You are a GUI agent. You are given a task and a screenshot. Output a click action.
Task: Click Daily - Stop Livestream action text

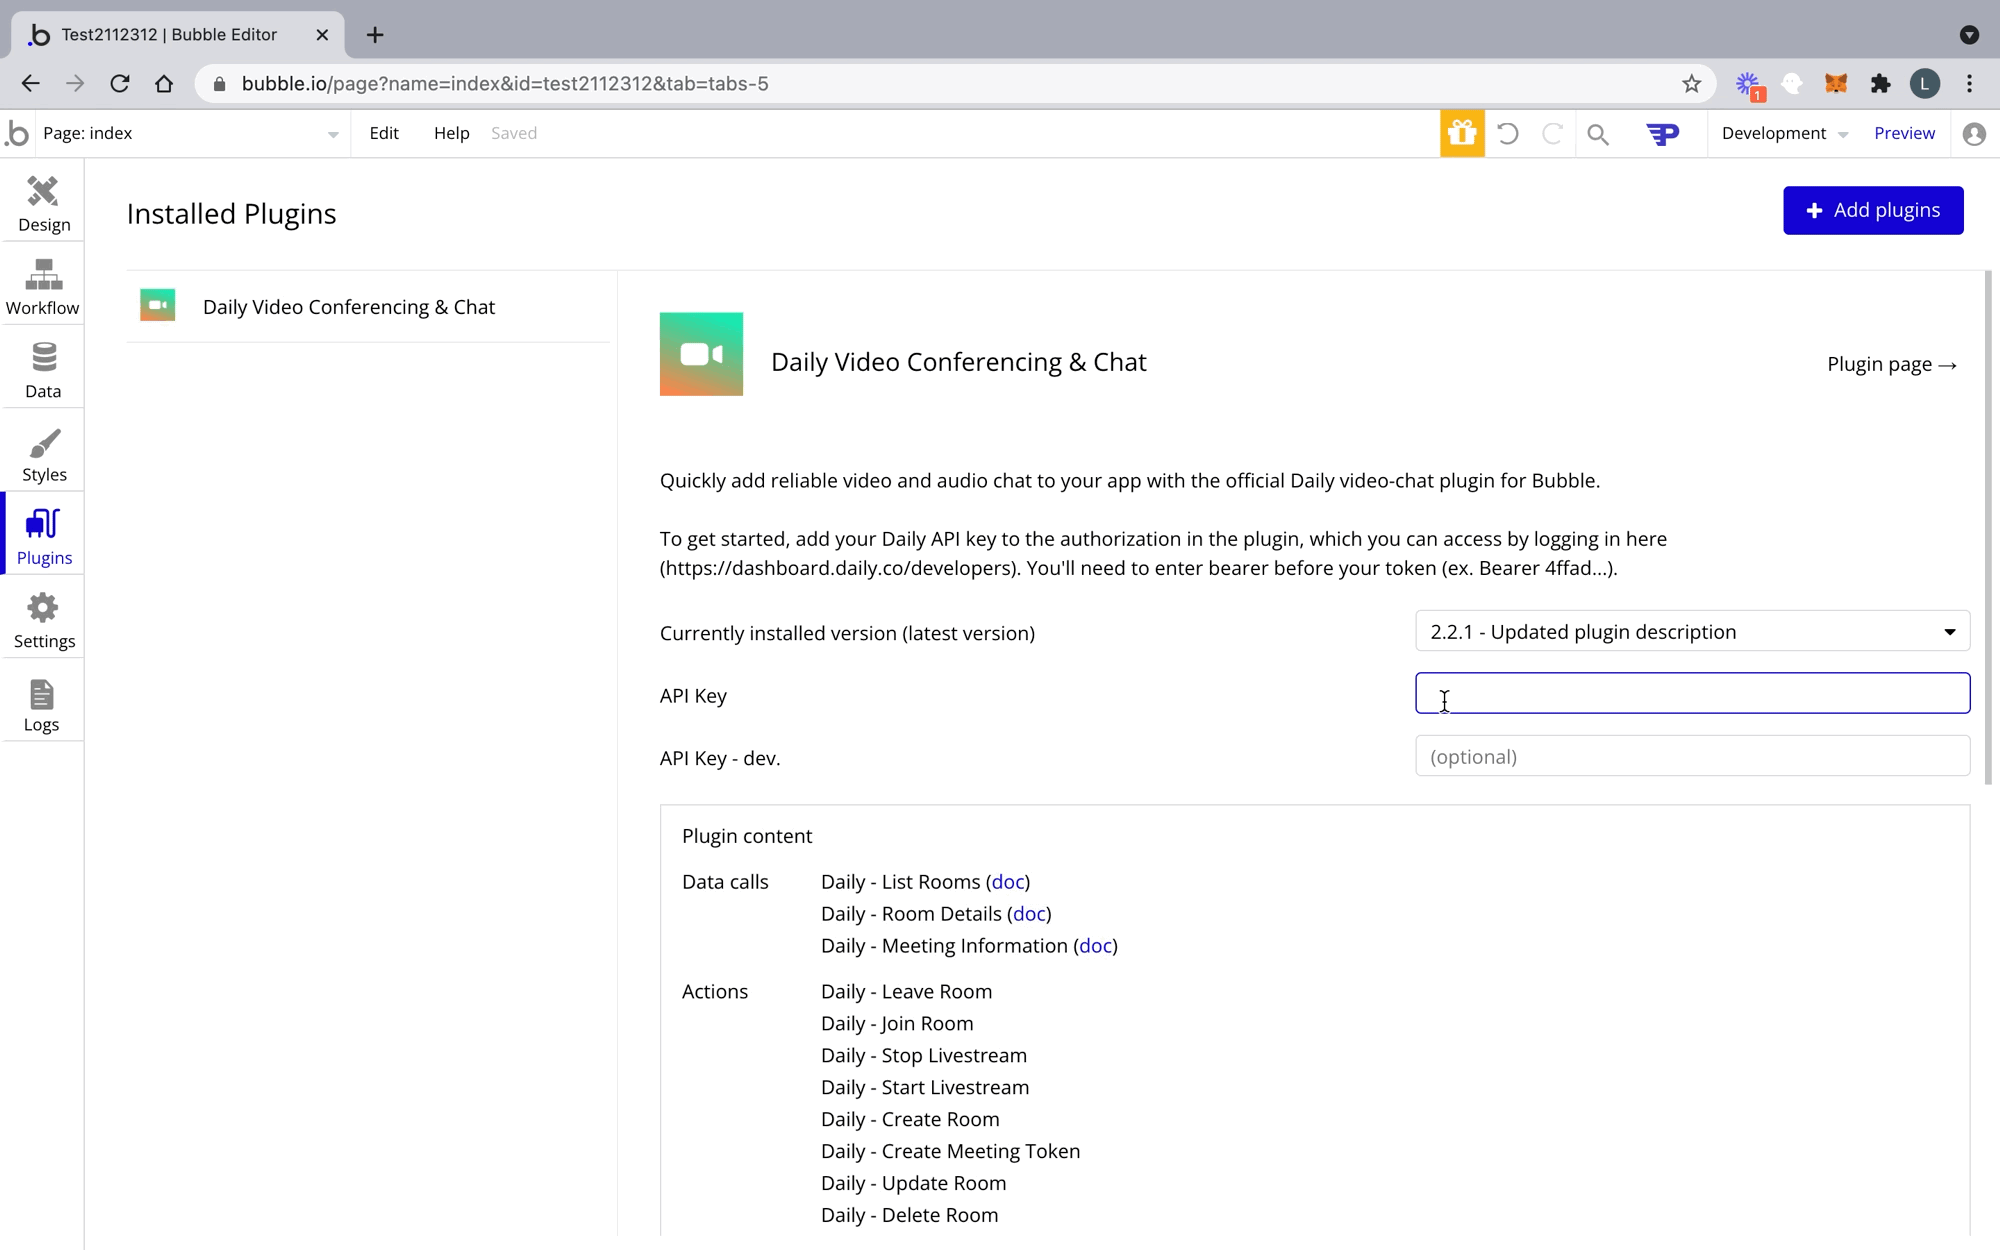coord(924,1056)
